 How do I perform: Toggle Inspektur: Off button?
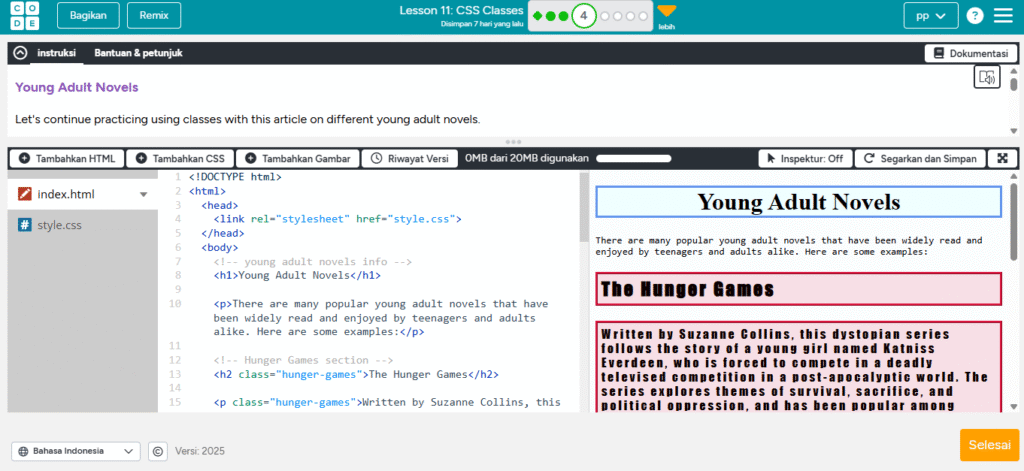click(x=803, y=158)
